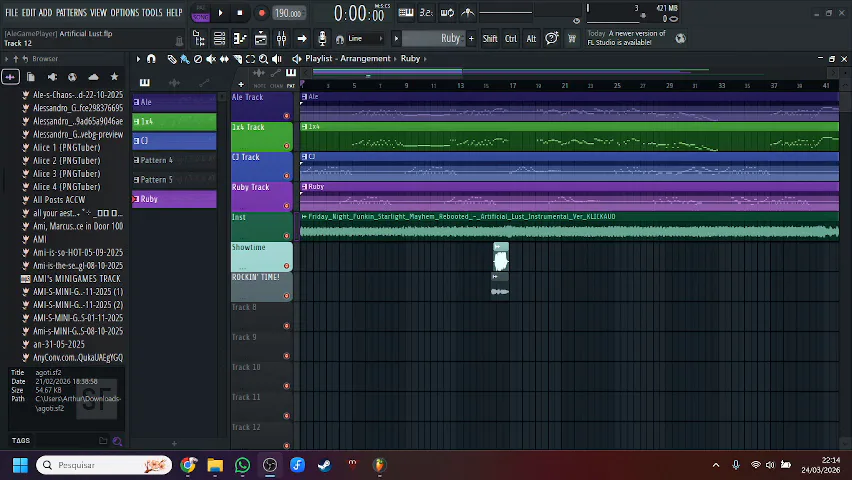Click the globe news icon

pos(680,38)
